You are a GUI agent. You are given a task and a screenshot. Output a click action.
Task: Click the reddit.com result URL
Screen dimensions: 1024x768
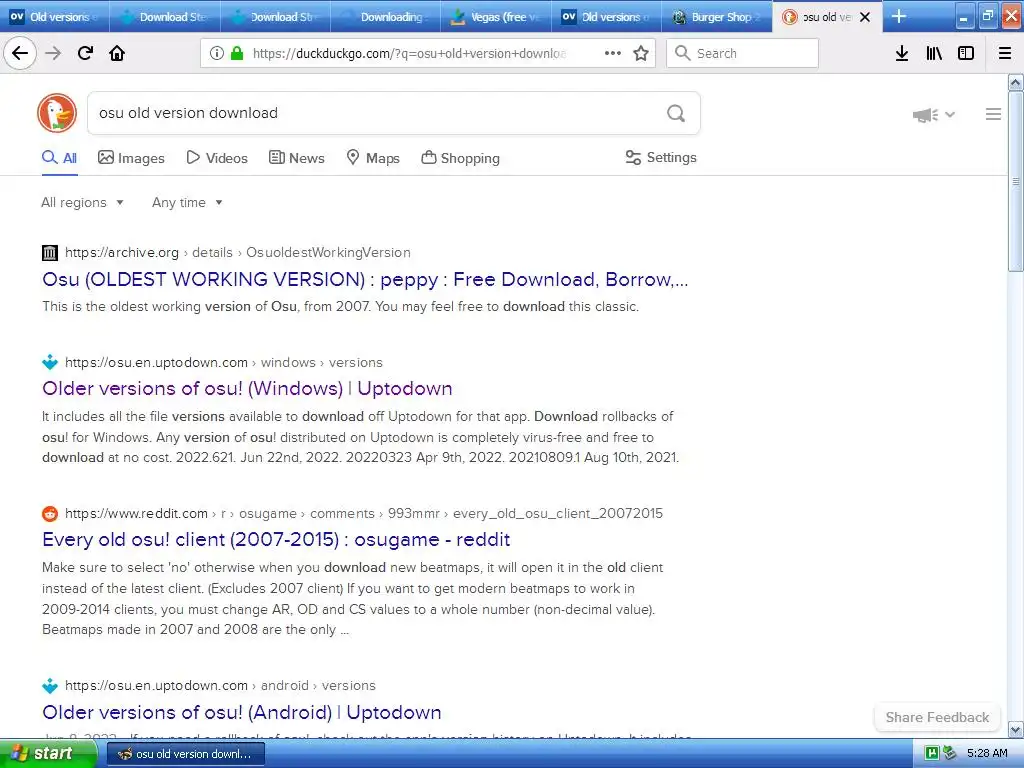pyautogui.click(x=364, y=514)
